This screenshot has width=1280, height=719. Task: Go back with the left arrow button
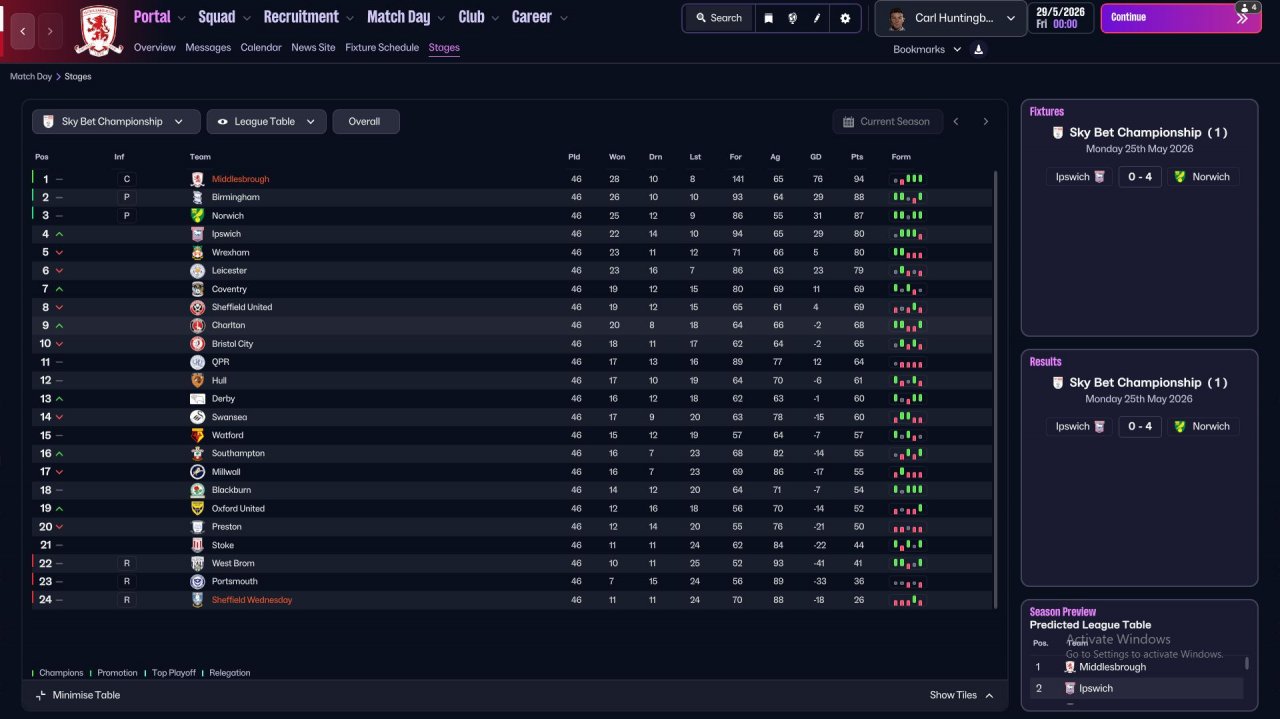pos(23,31)
